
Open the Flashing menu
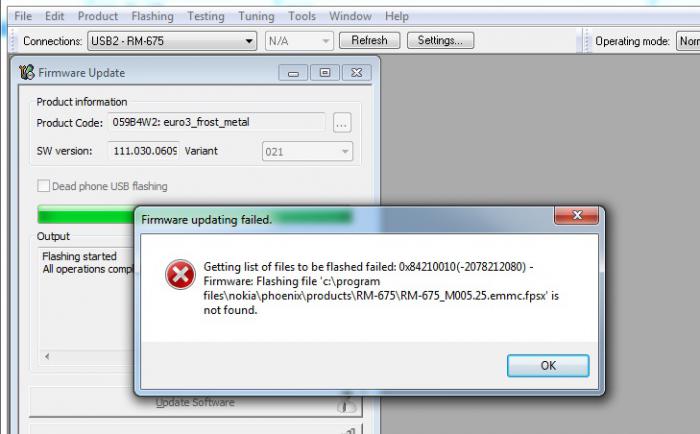(152, 16)
